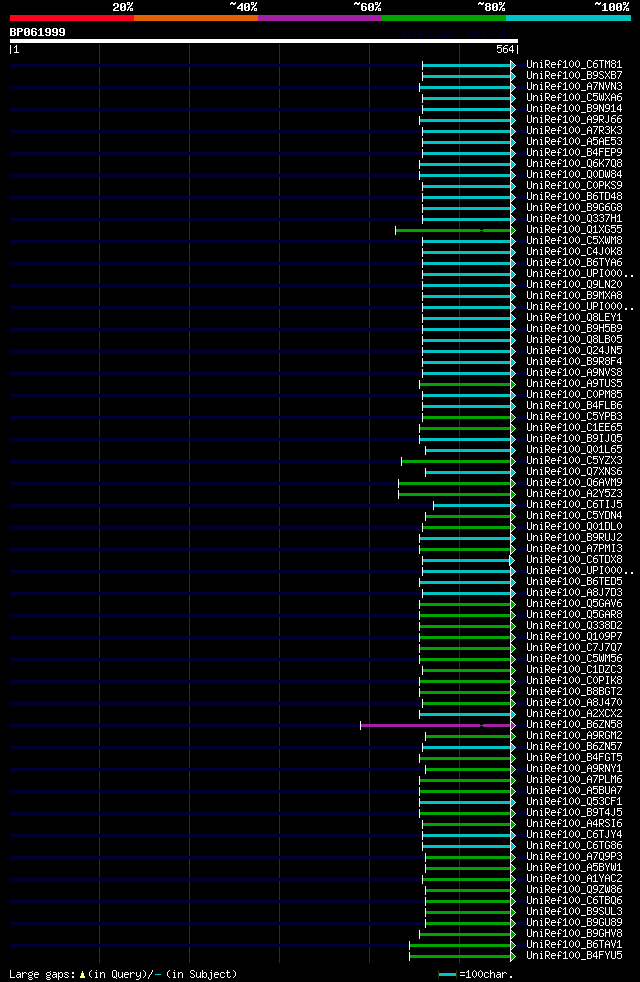Screen dimensions: 640x982
Task: Select the UniRef100_Q1XG55 label
Action: (x=574, y=230)
